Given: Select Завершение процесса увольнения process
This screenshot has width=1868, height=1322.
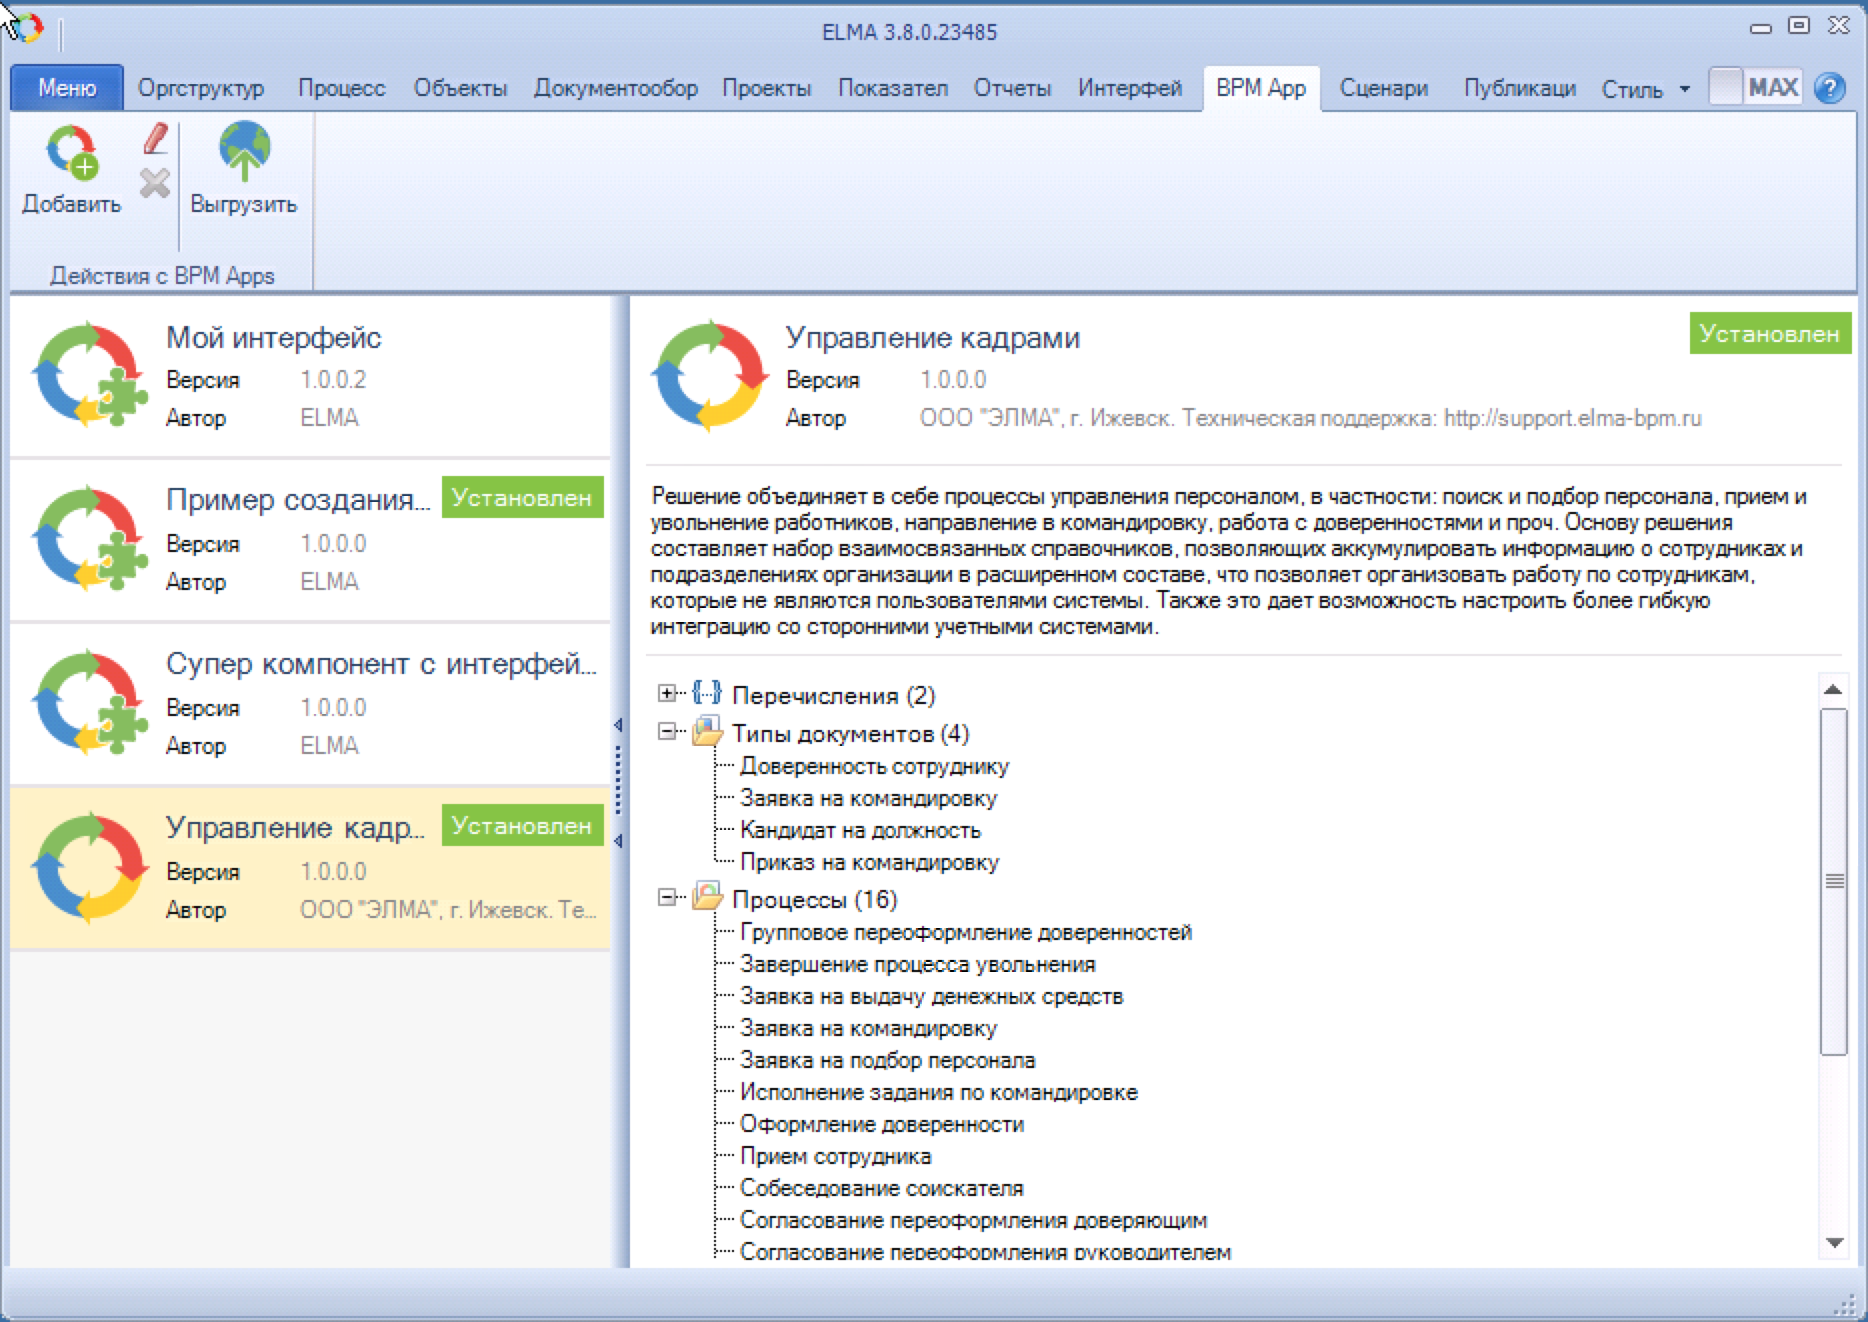Looking at the screenshot, I should point(917,964).
